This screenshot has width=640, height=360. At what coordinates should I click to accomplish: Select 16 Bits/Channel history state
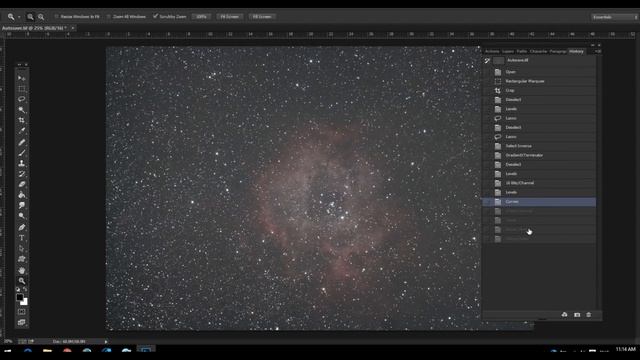(x=539, y=183)
